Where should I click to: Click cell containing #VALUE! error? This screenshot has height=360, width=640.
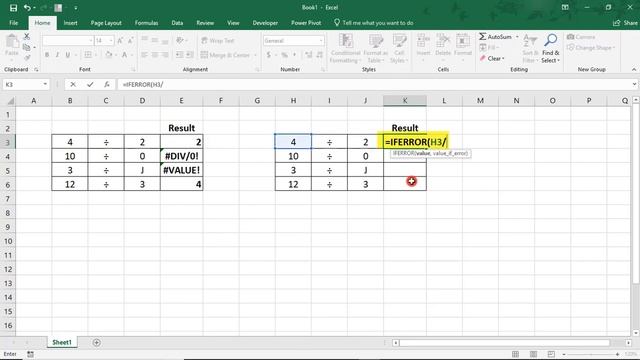tap(182, 170)
